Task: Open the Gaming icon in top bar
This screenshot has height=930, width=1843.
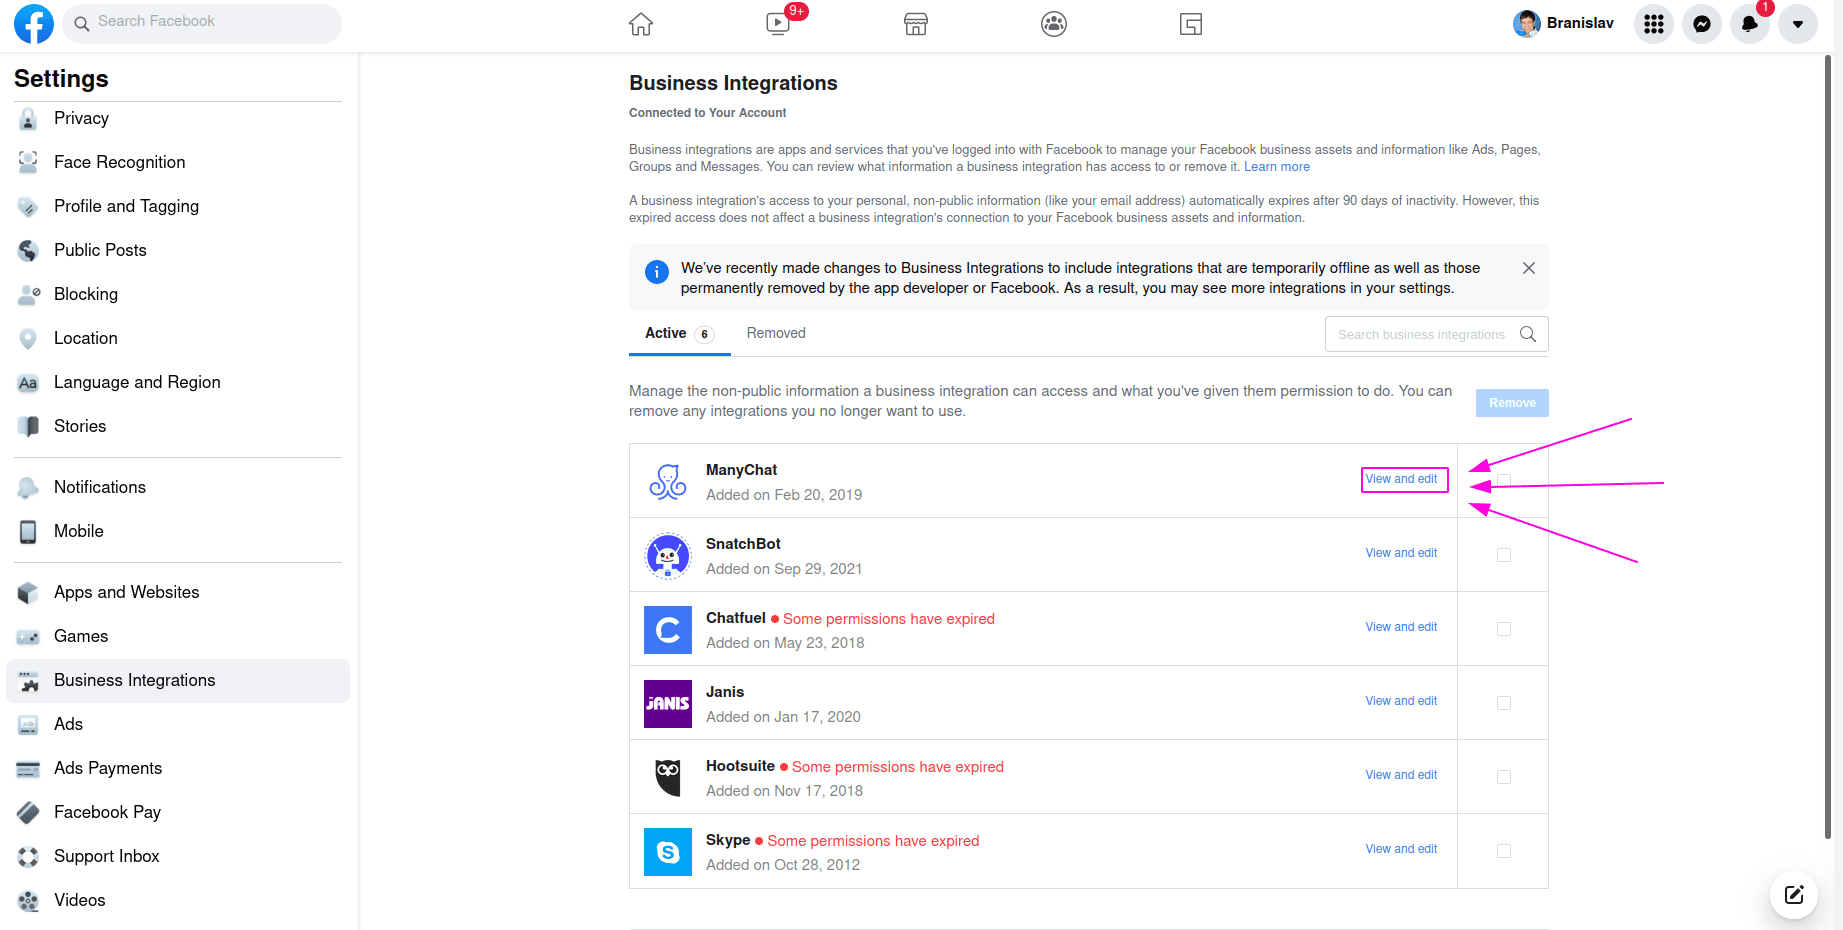Action: pyautogui.click(x=1191, y=24)
